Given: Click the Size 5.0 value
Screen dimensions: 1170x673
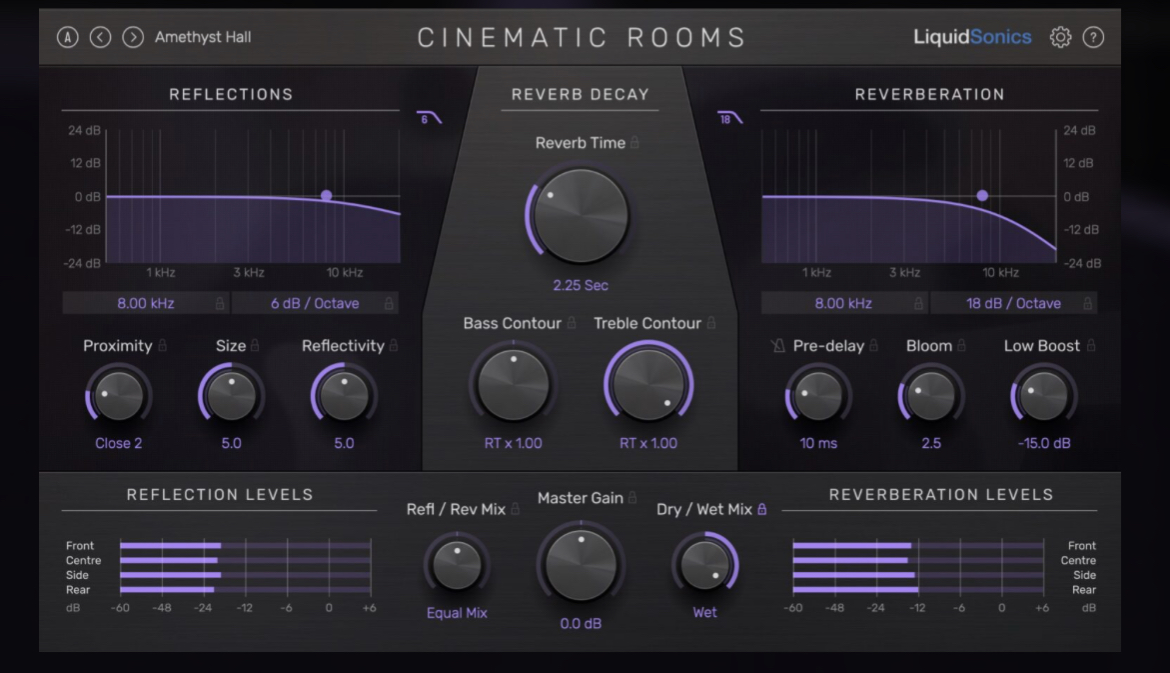Looking at the screenshot, I should [x=231, y=443].
